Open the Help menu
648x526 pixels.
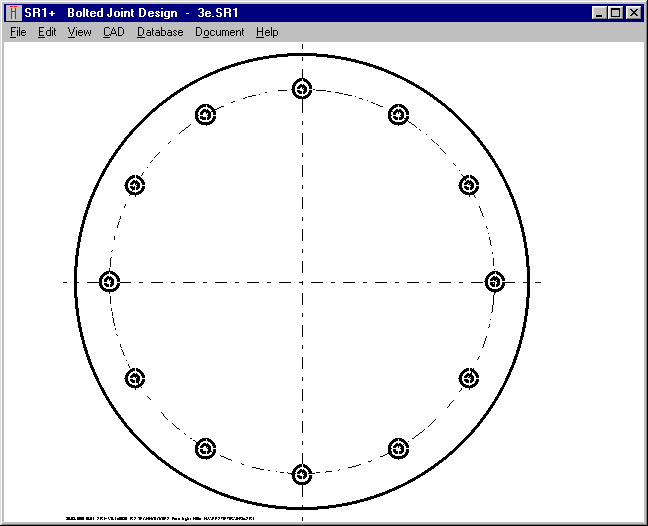click(267, 32)
